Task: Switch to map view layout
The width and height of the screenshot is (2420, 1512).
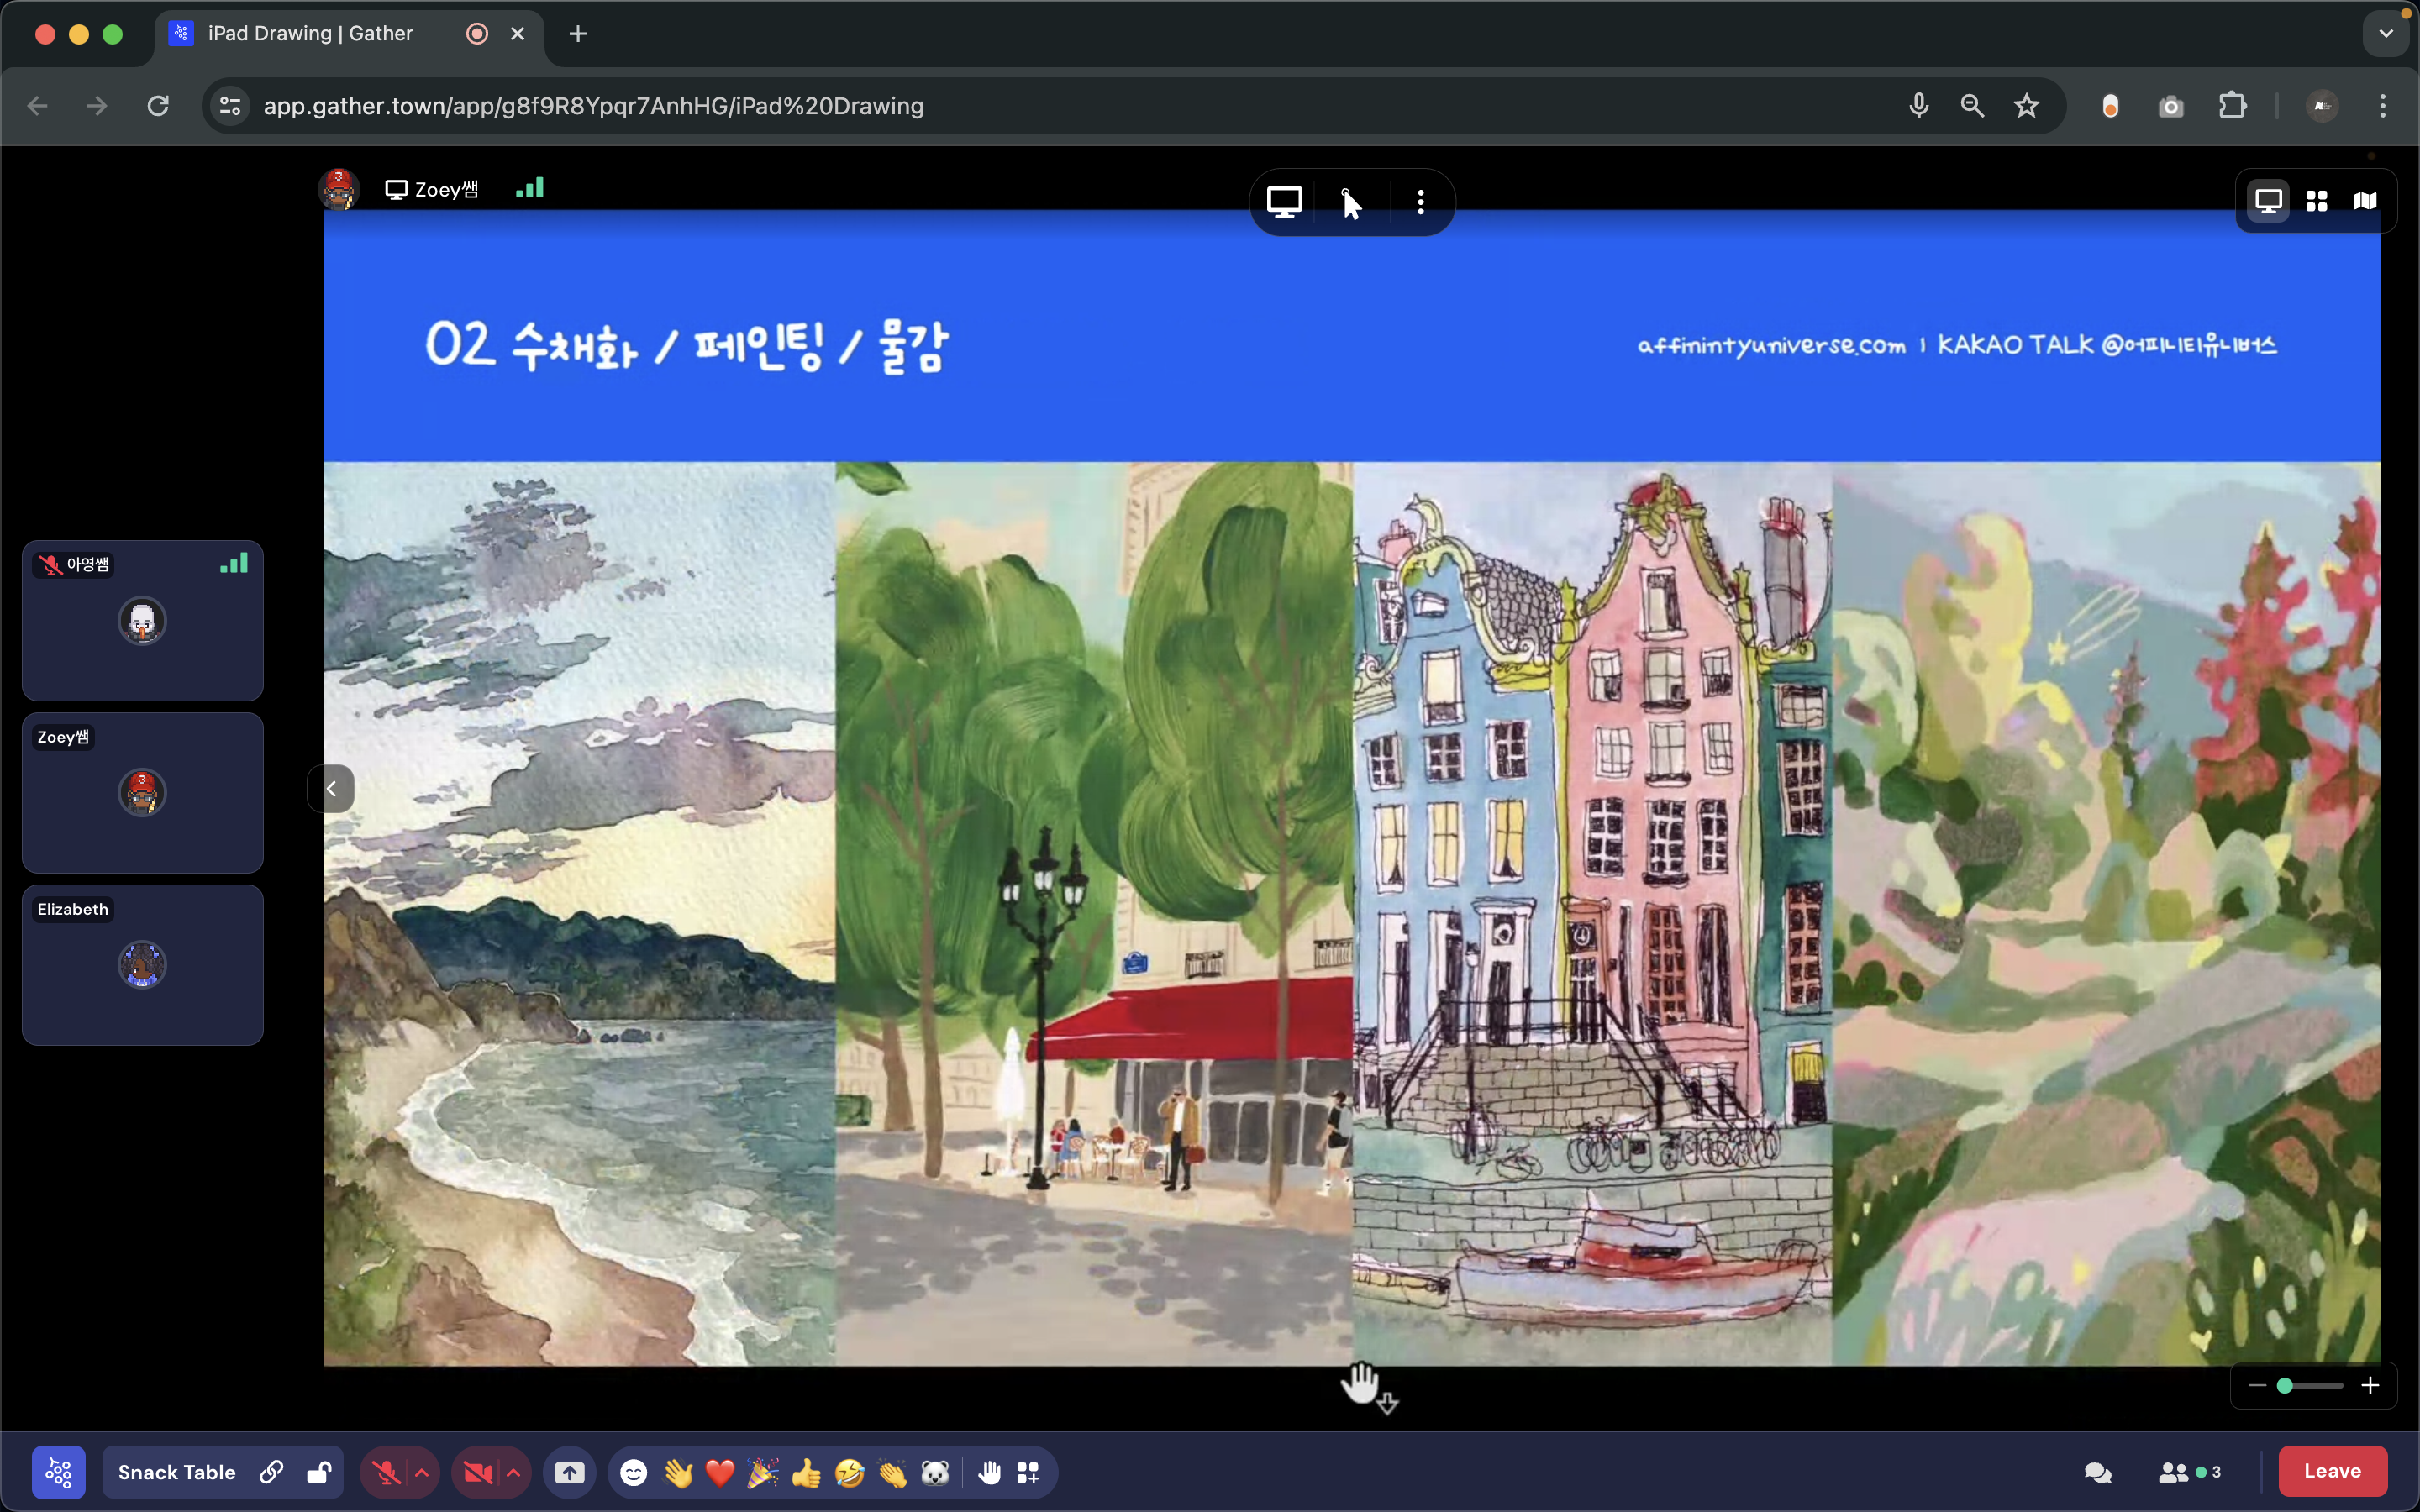Action: pos(2364,201)
